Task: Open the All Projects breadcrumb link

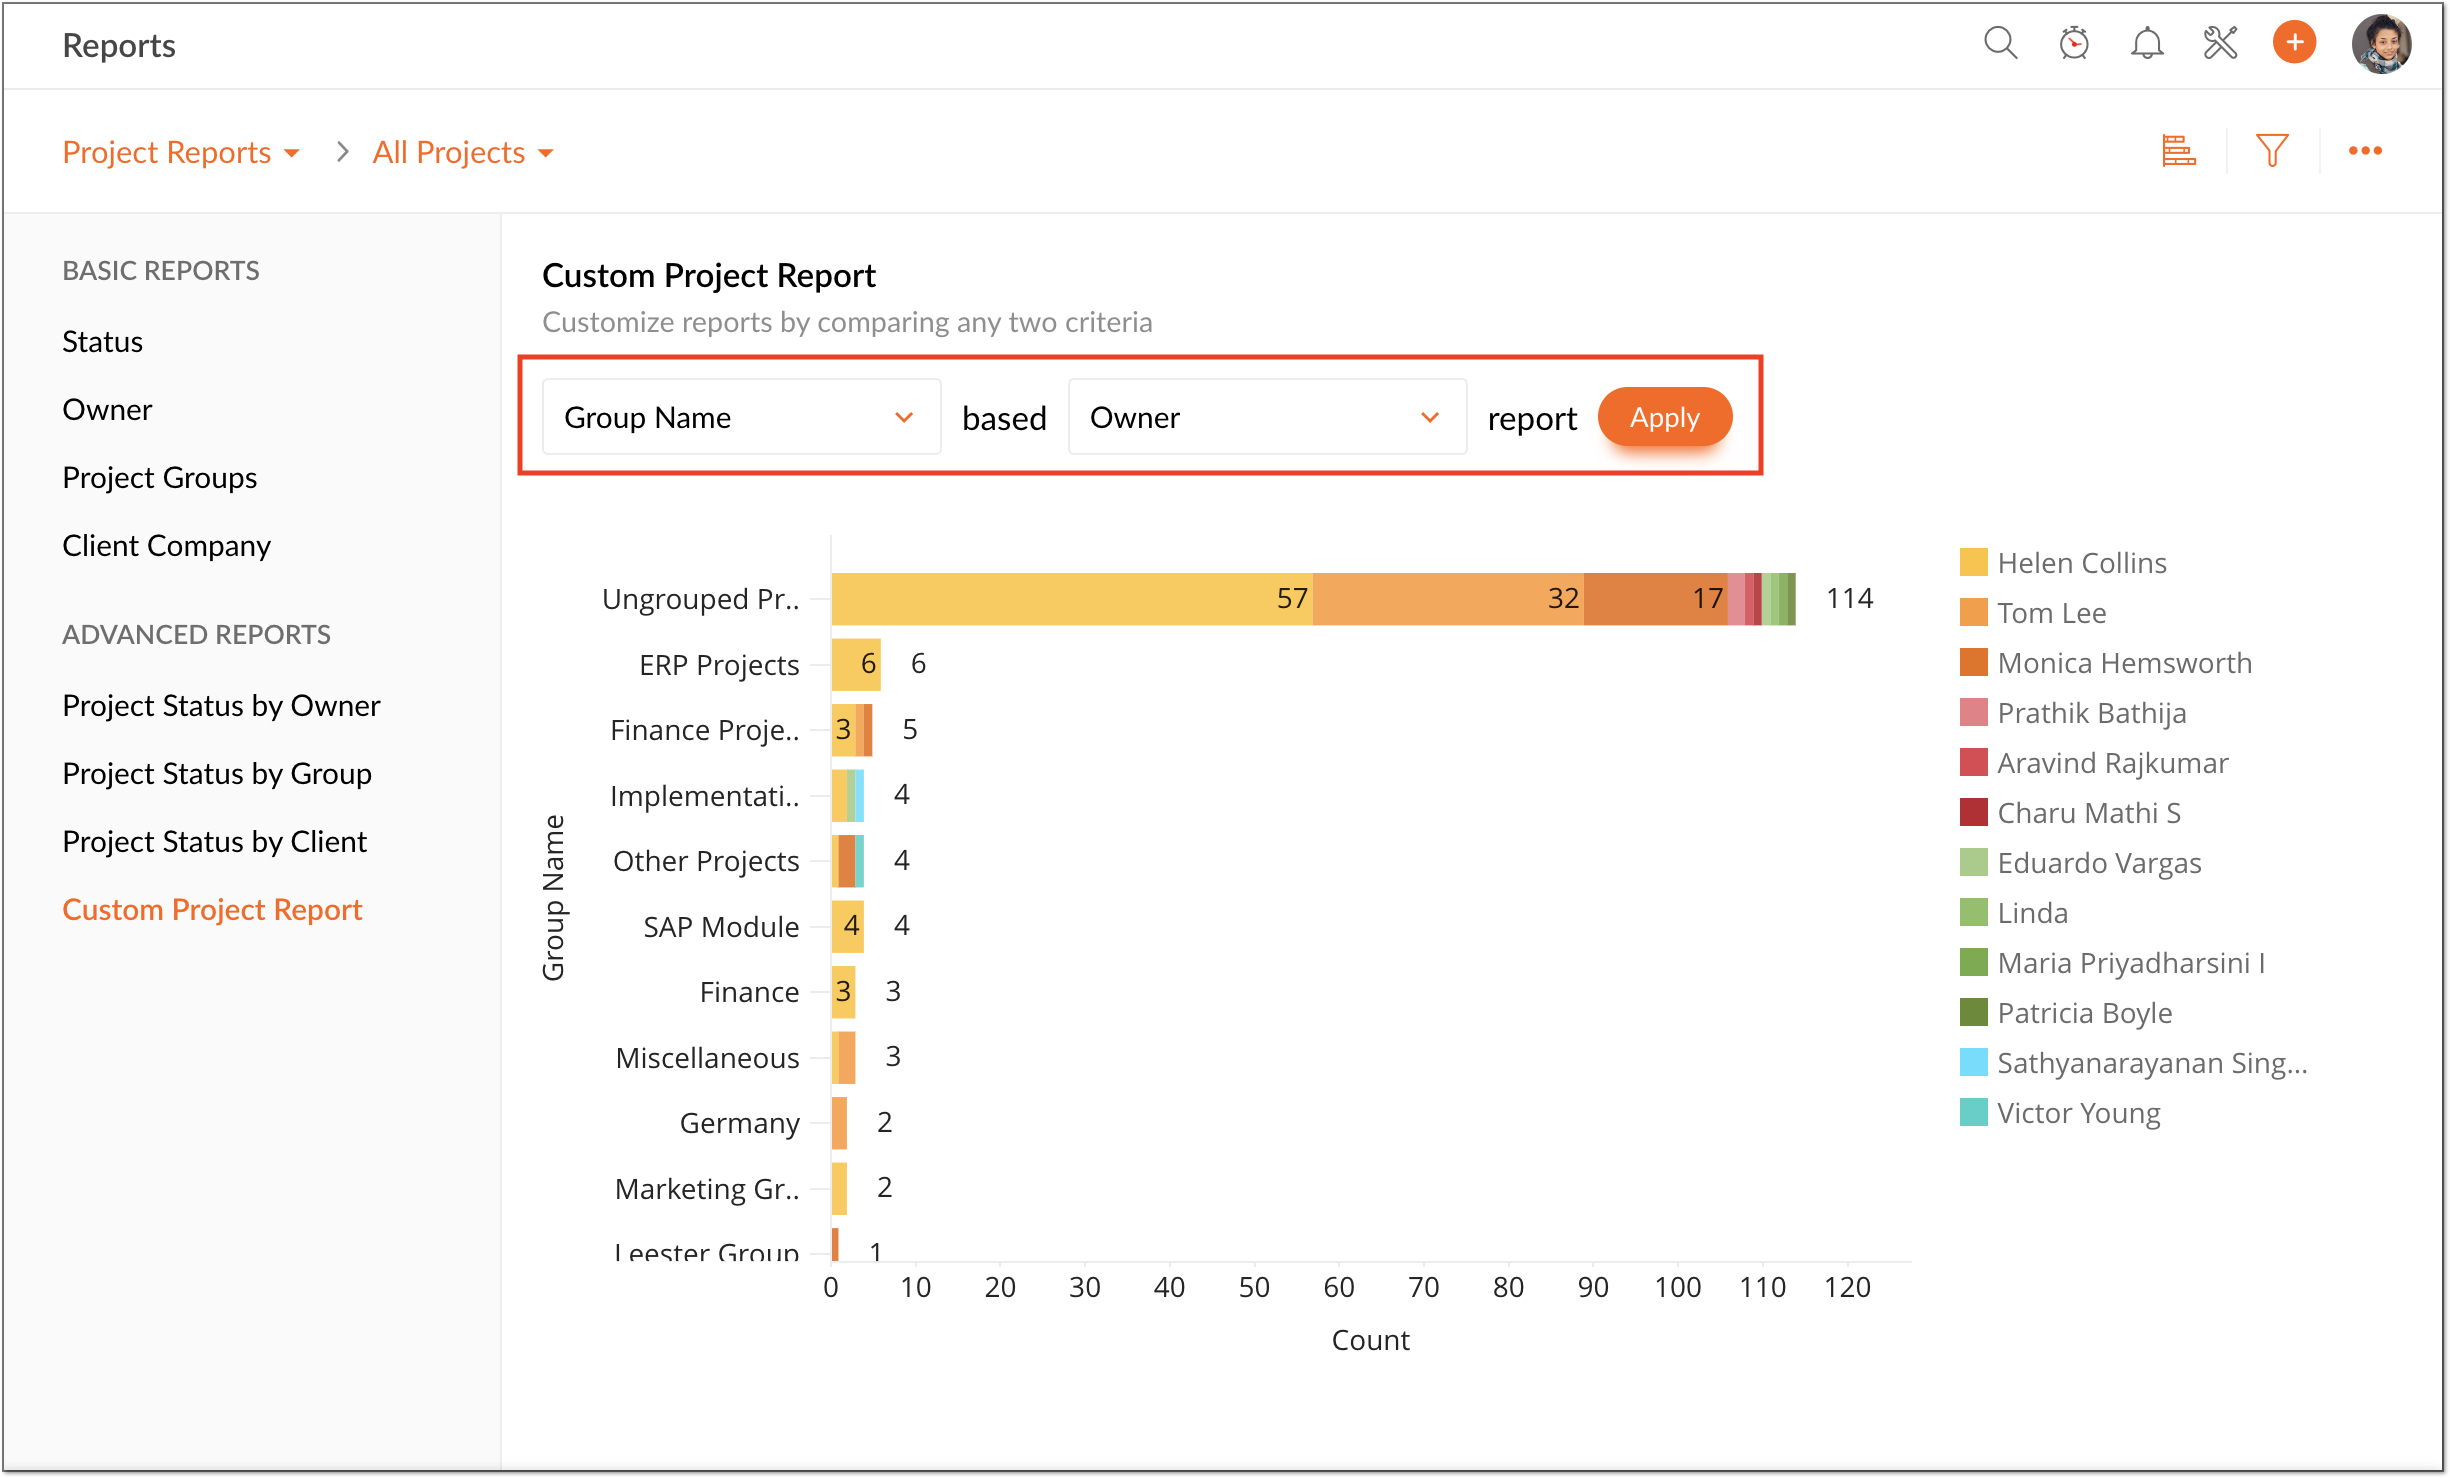Action: [463, 152]
